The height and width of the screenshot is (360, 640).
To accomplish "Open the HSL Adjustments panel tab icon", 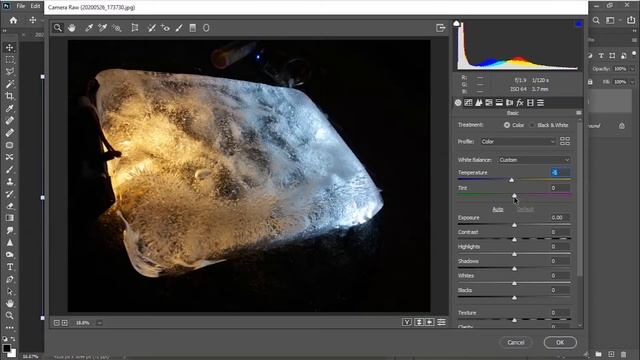I will pos(489,102).
